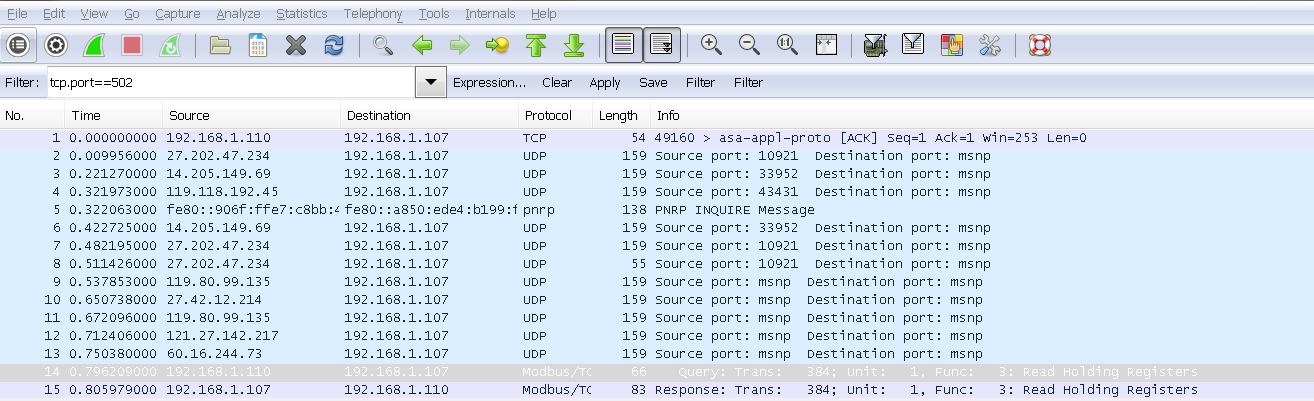Open capture options gear icon

coord(56,45)
